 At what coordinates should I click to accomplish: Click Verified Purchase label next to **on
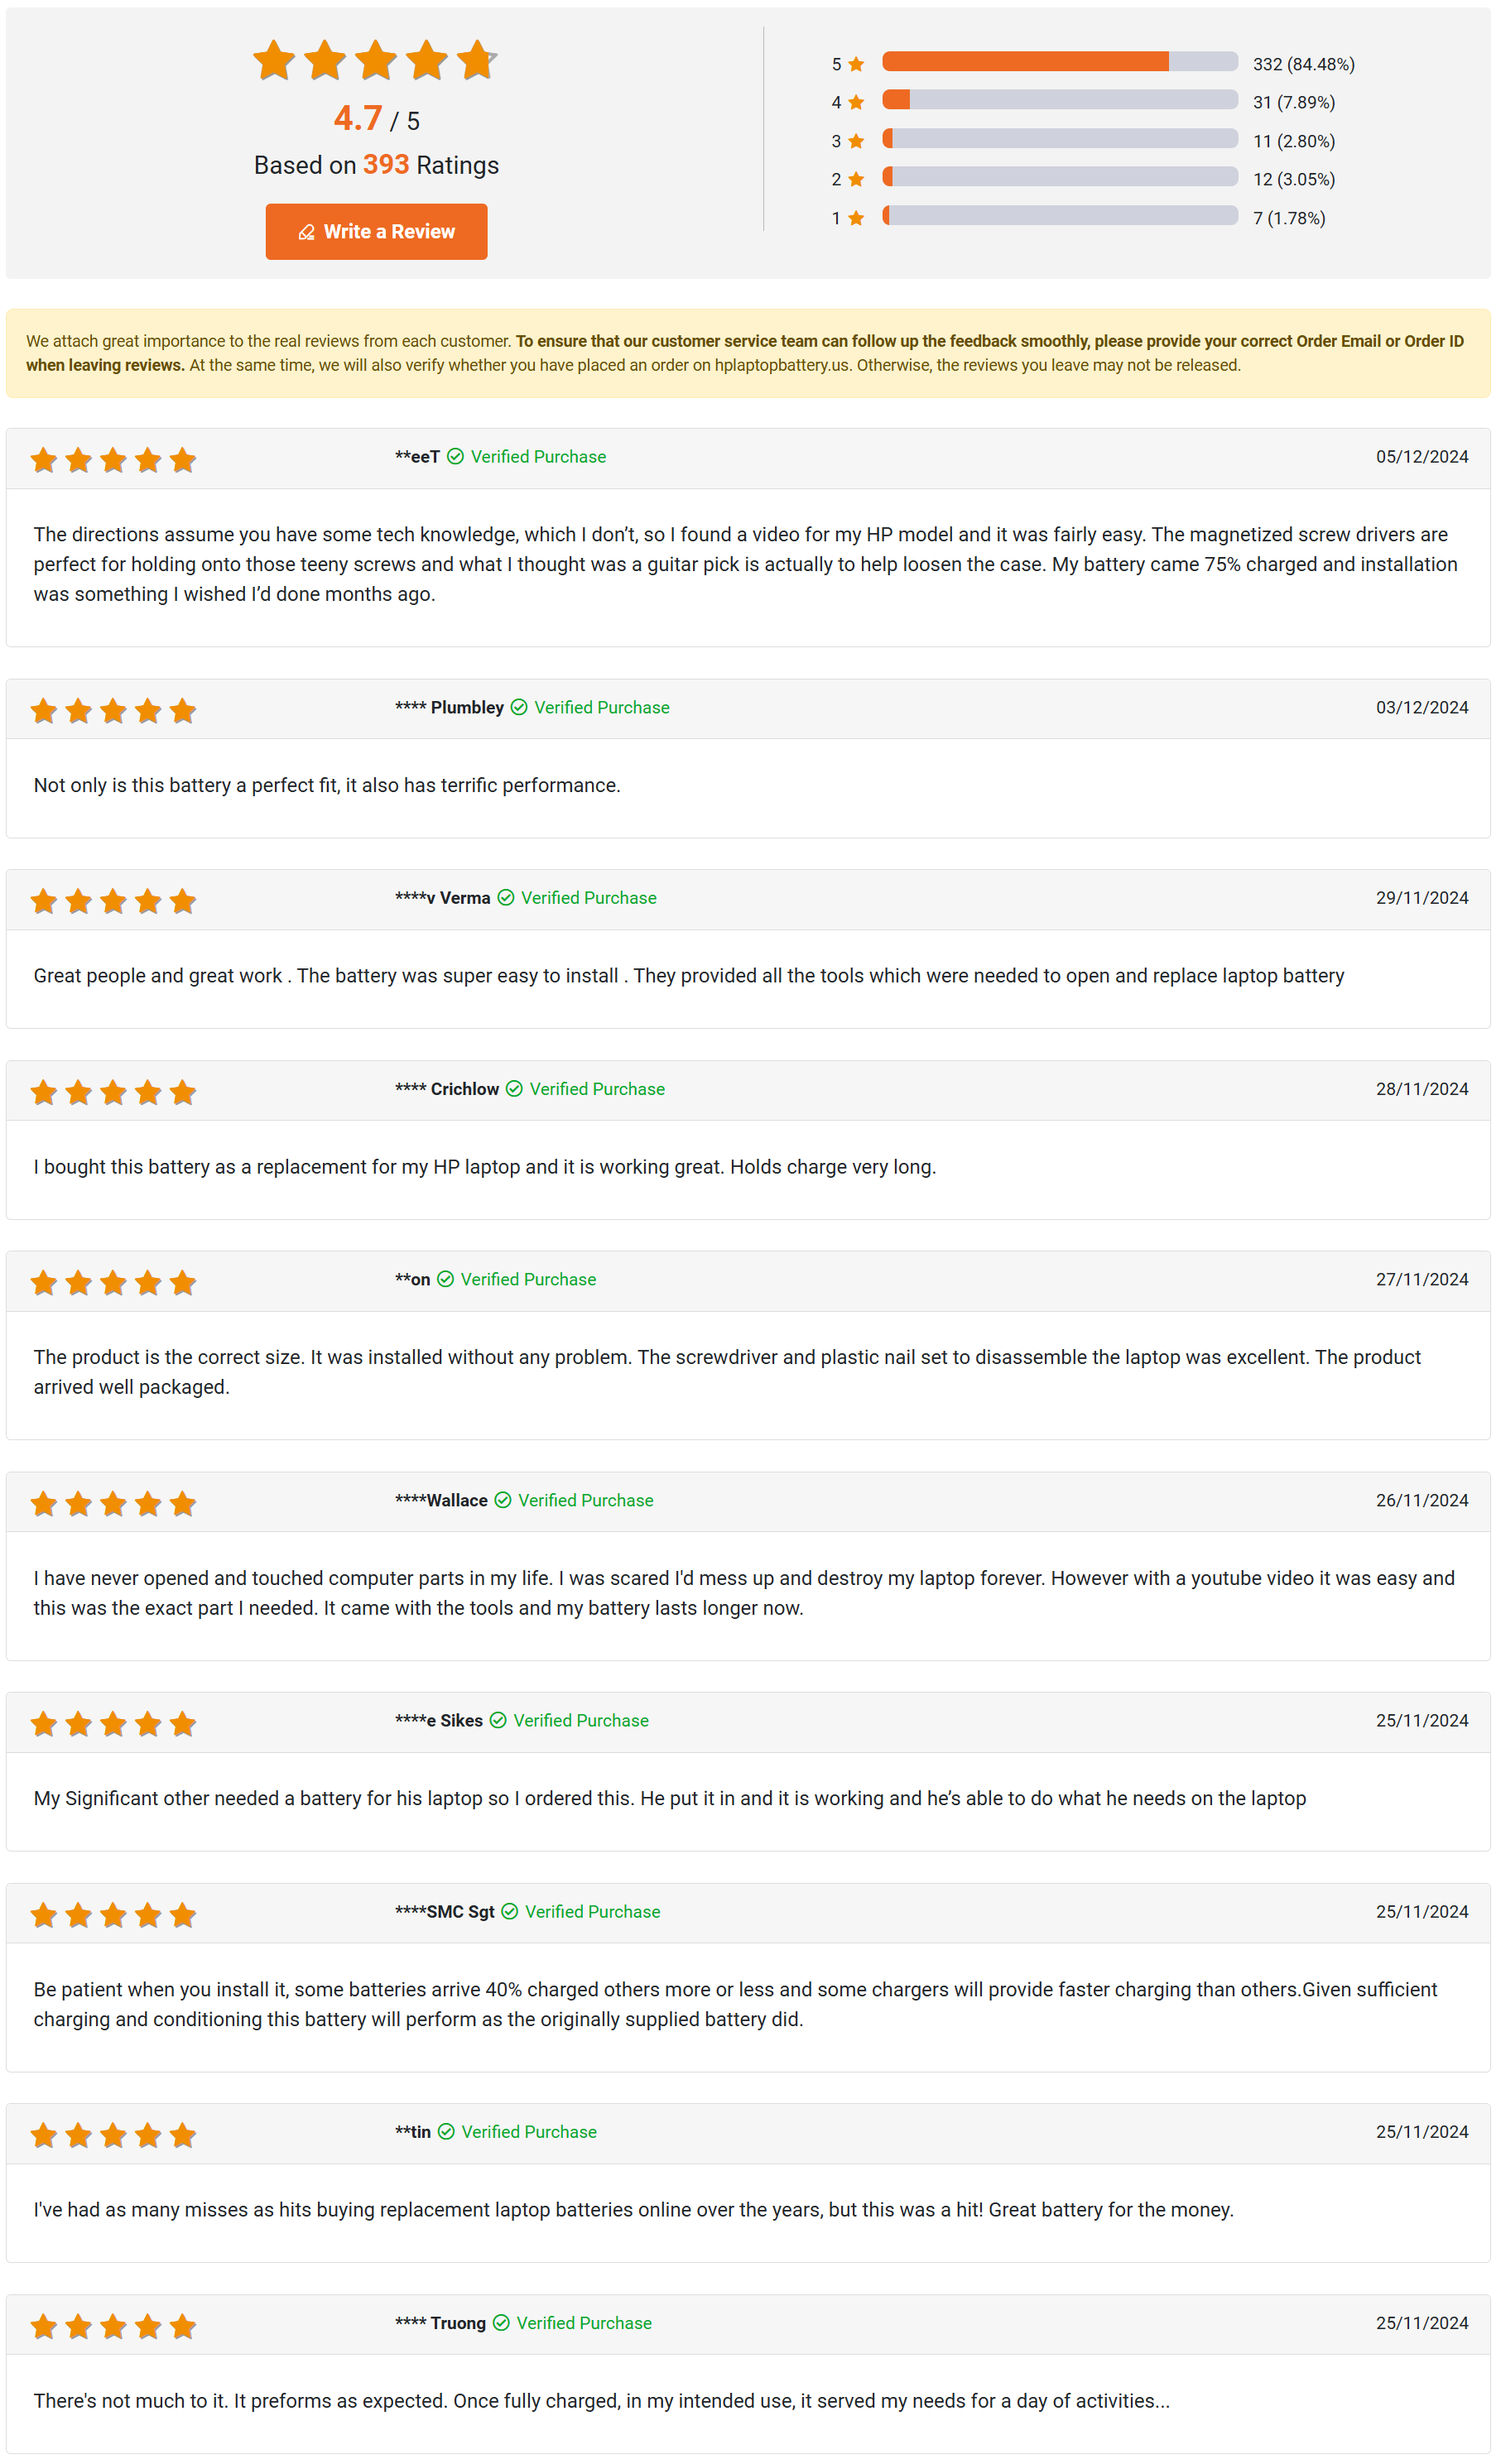tap(528, 1280)
